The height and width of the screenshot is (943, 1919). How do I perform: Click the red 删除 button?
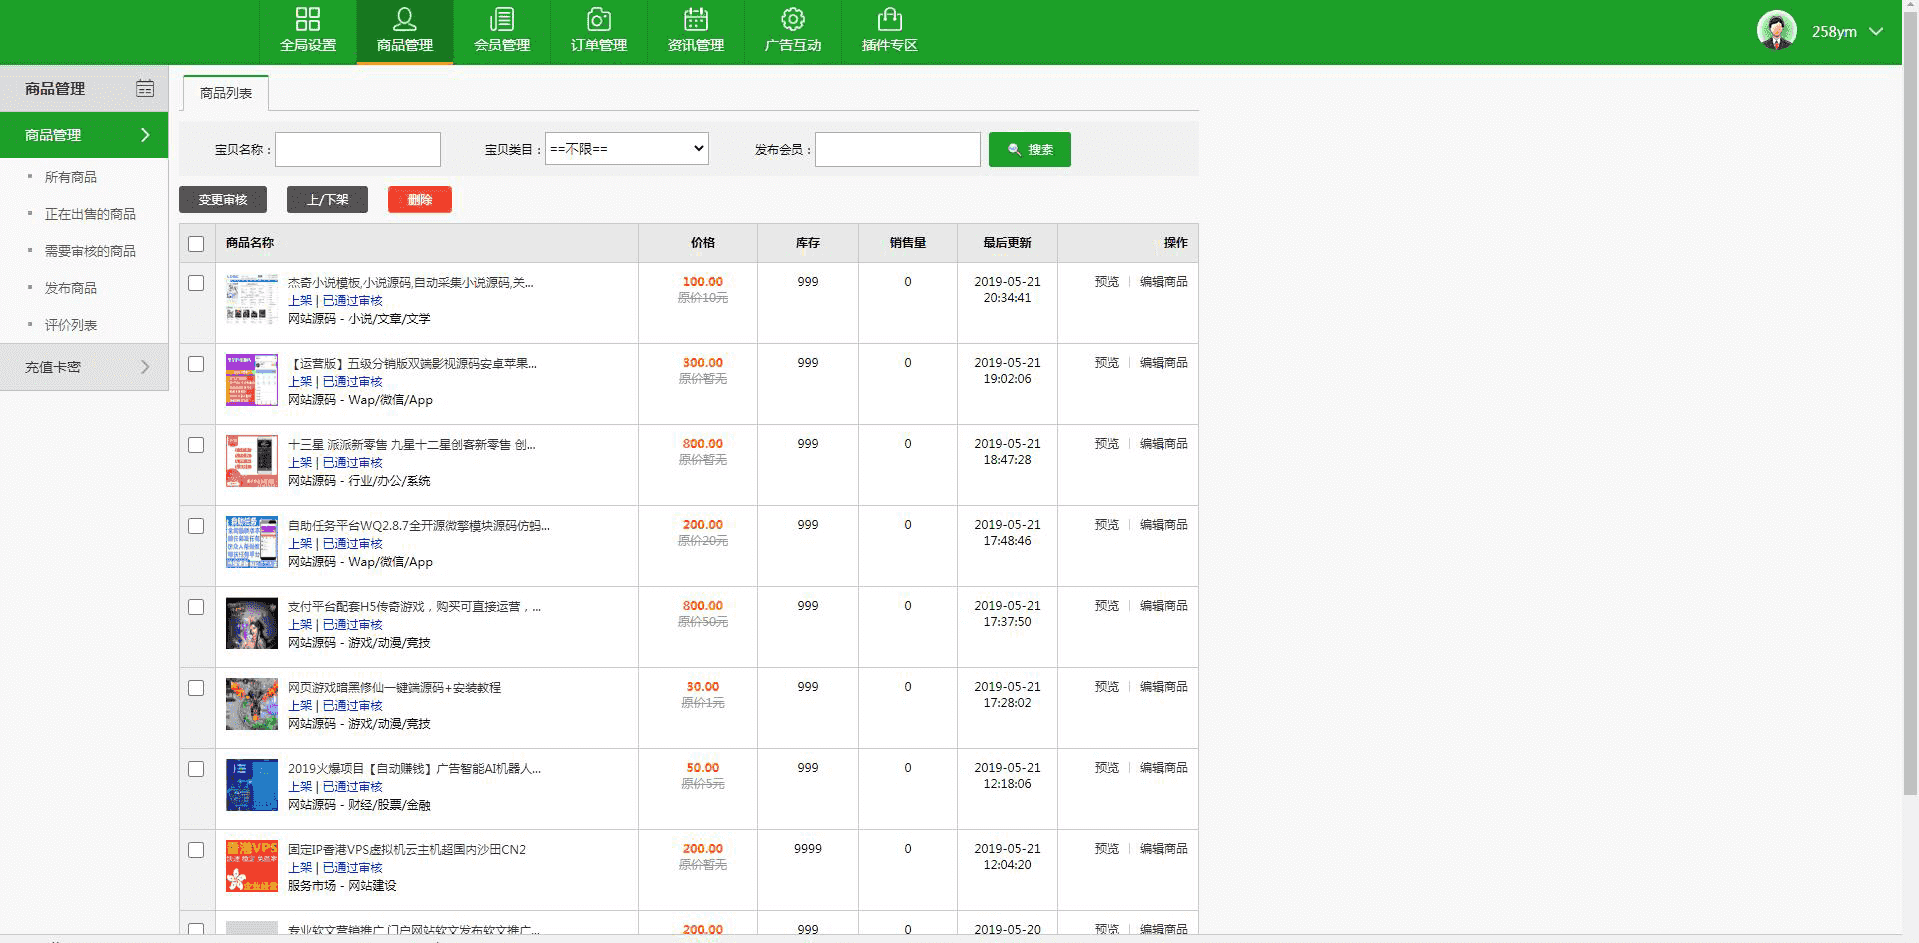[420, 200]
